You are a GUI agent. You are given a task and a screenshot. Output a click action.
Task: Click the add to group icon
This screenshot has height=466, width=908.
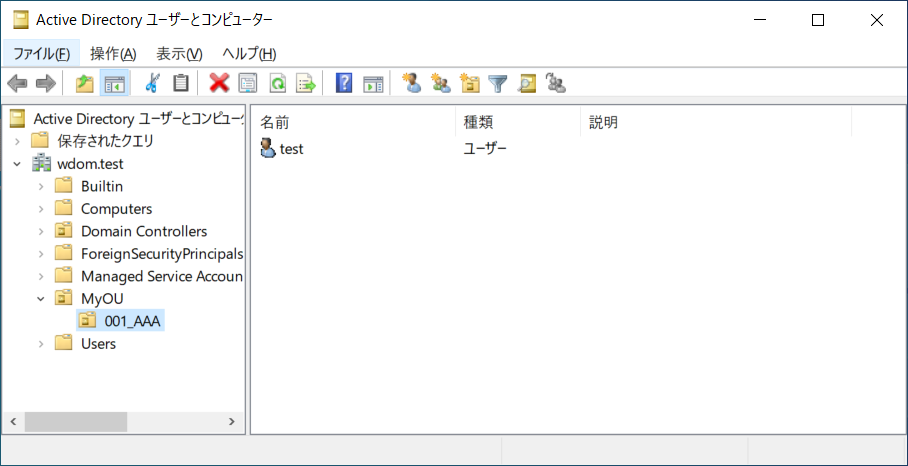[556, 83]
